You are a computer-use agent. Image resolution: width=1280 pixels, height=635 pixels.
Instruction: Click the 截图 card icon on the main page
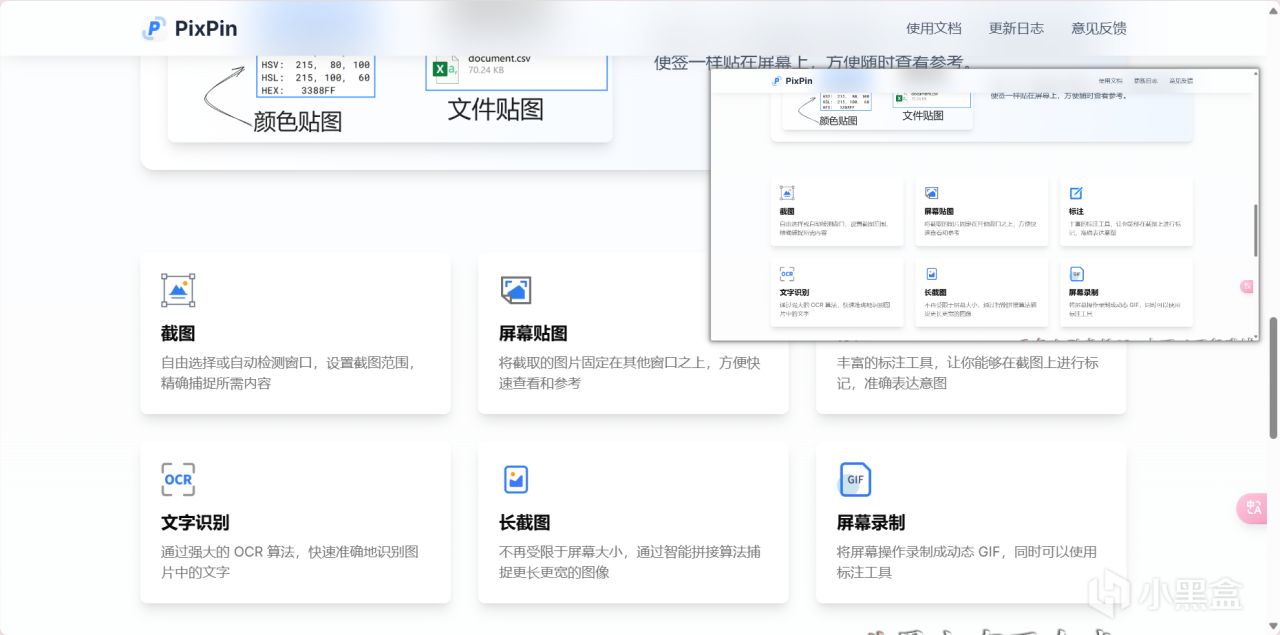(178, 290)
